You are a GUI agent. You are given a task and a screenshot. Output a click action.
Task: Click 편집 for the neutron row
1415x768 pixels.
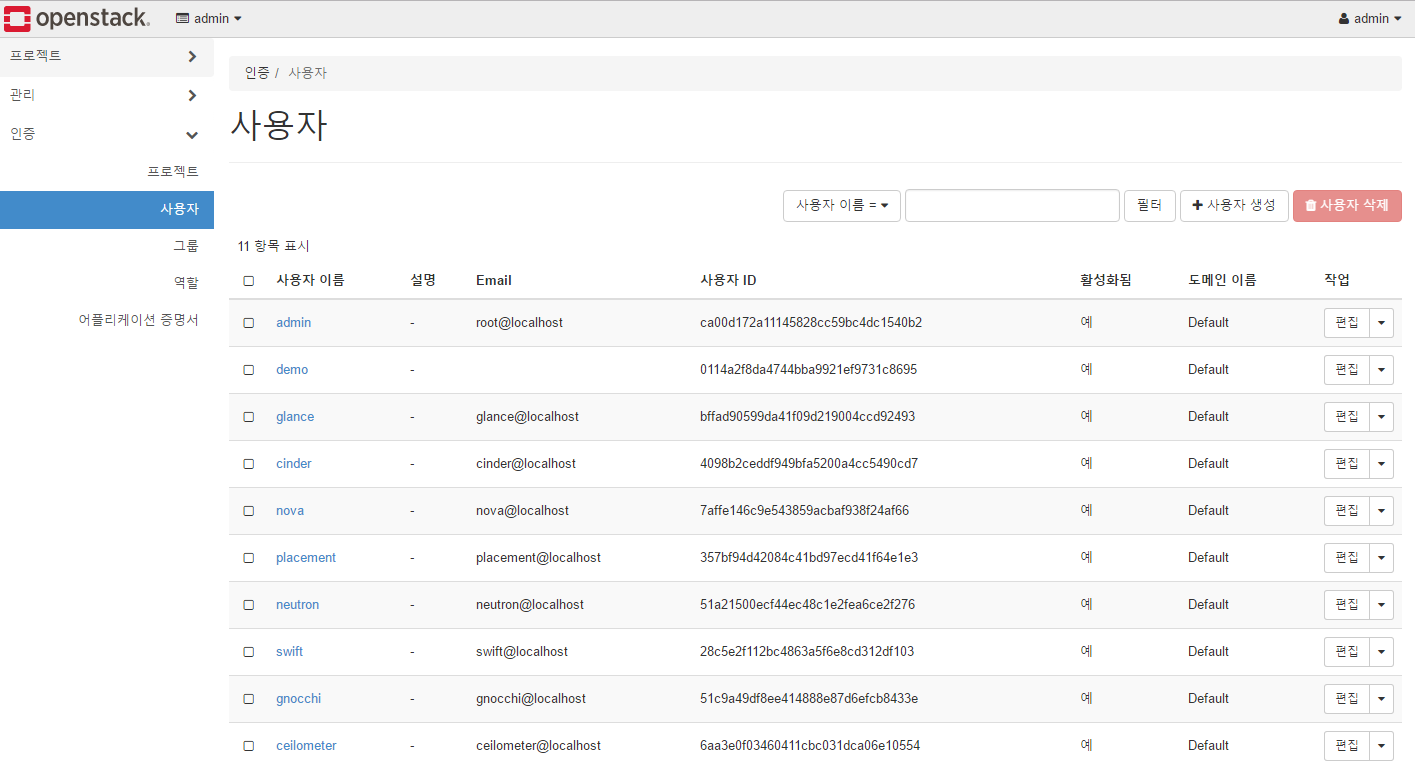coord(1346,605)
